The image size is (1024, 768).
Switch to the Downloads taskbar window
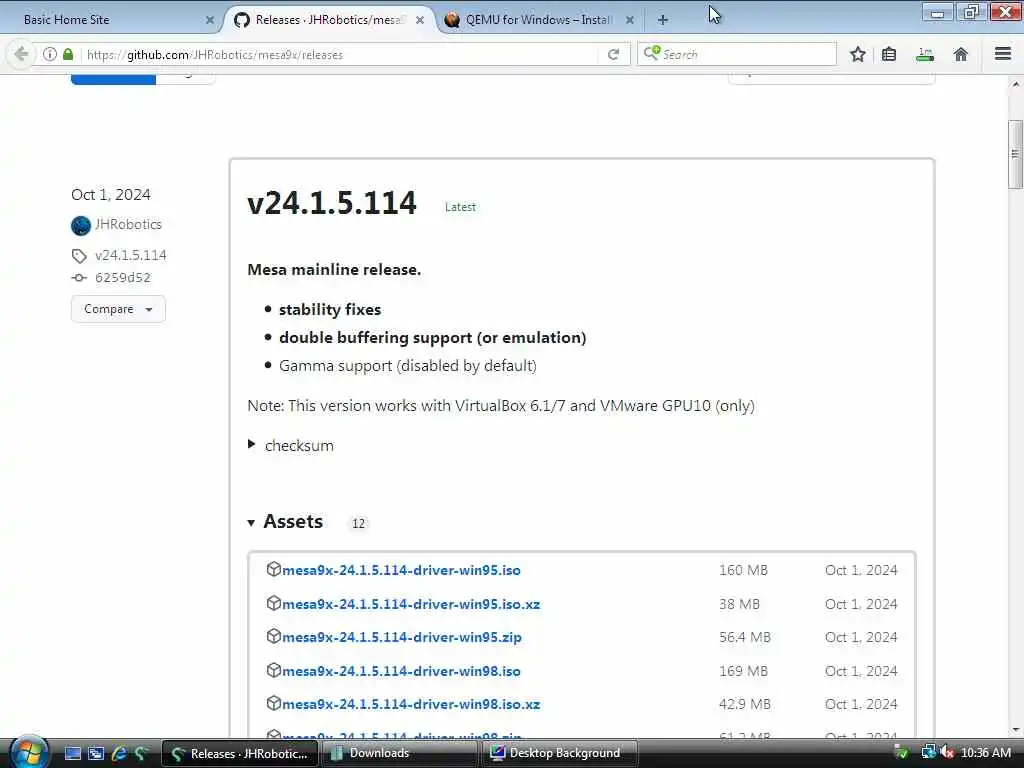400,753
